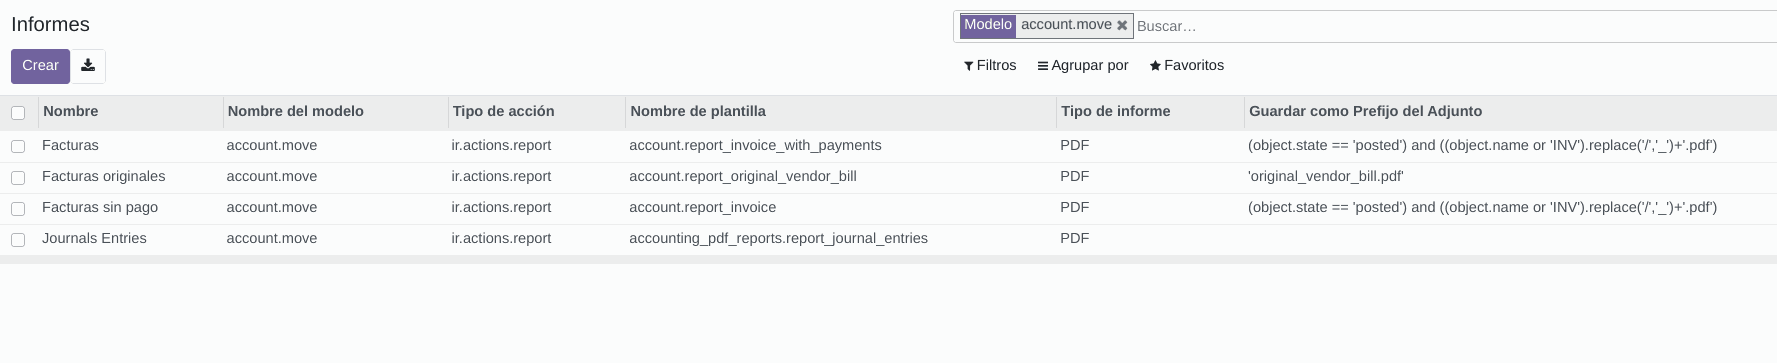Screen dimensions: 1777x363
Task: Open the Filtros funnel dropdown
Action: [990, 65]
